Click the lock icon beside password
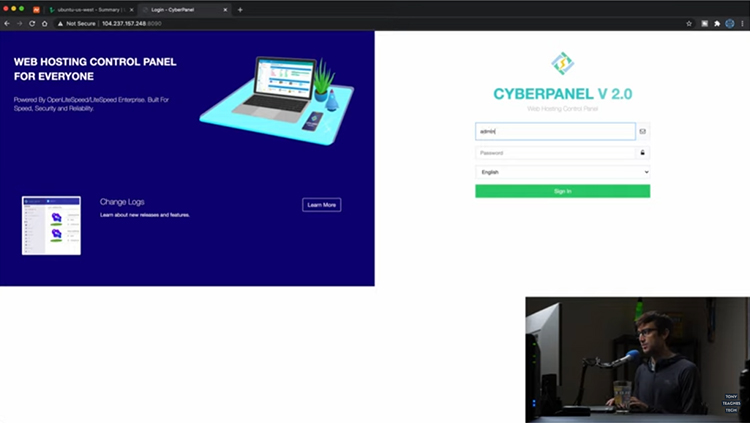 click(642, 153)
